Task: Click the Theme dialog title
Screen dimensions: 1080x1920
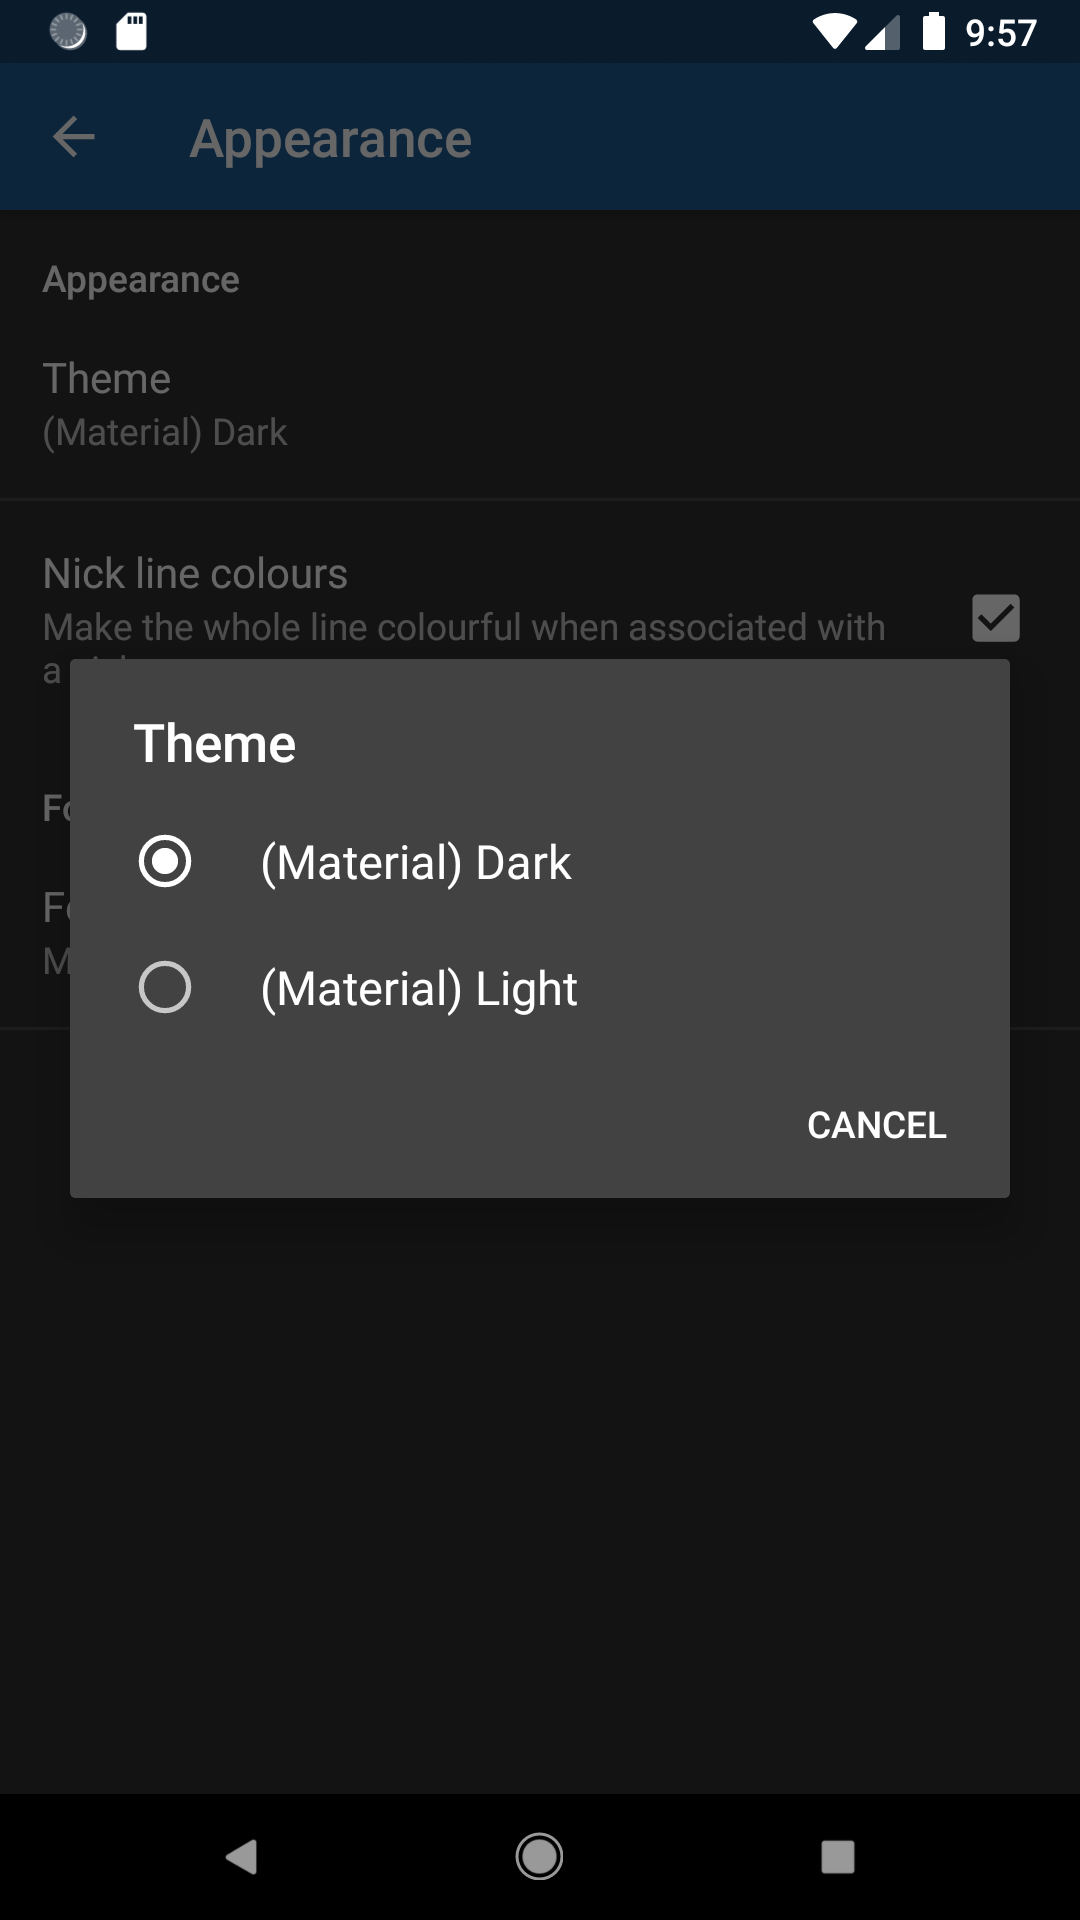Action: click(x=215, y=744)
